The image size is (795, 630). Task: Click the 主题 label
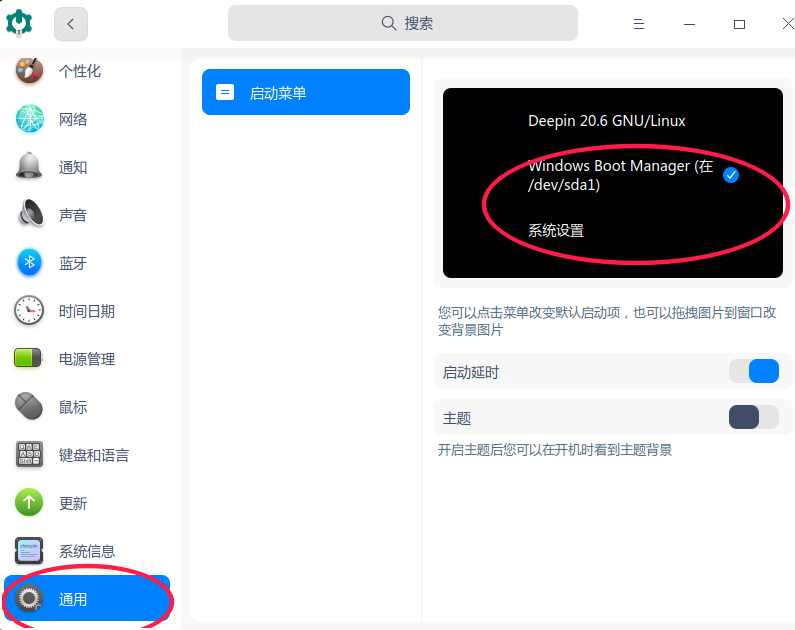point(457,418)
